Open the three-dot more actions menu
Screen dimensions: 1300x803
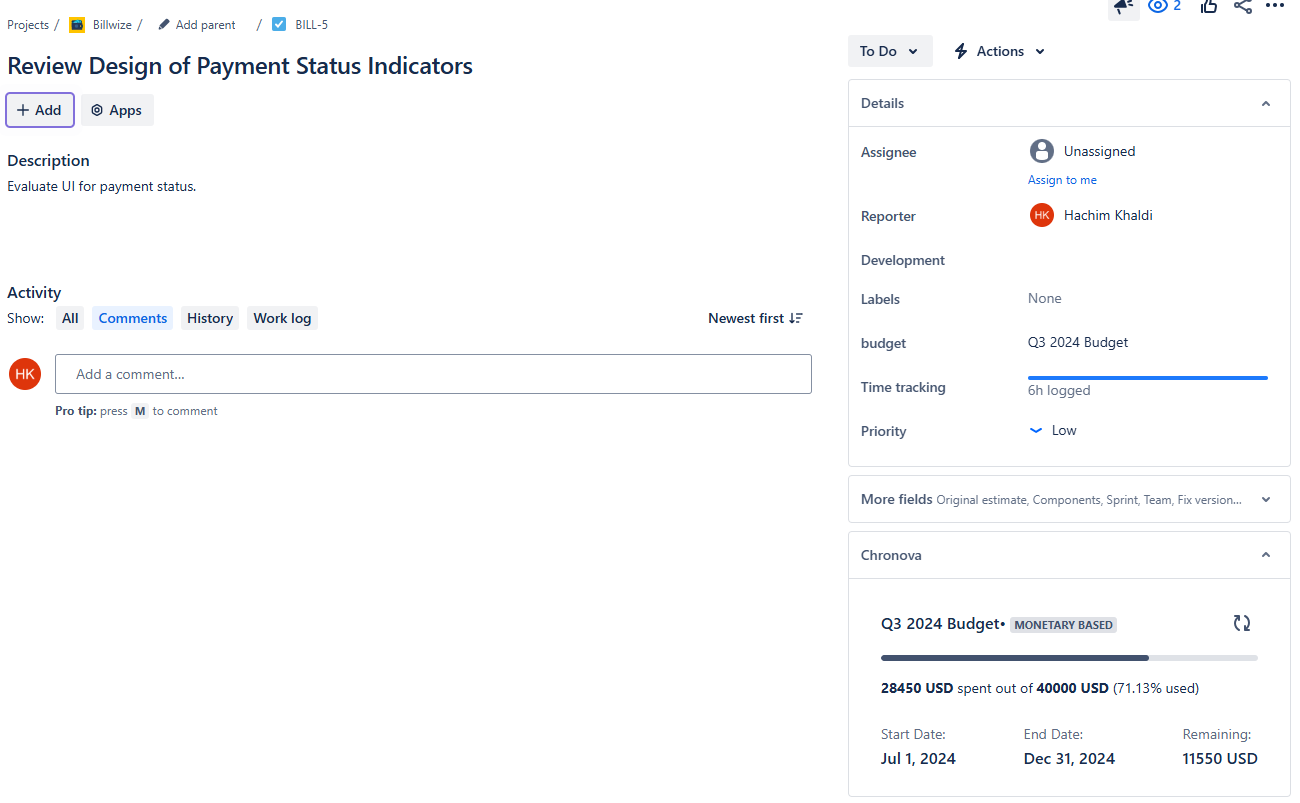[x=1274, y=6]
